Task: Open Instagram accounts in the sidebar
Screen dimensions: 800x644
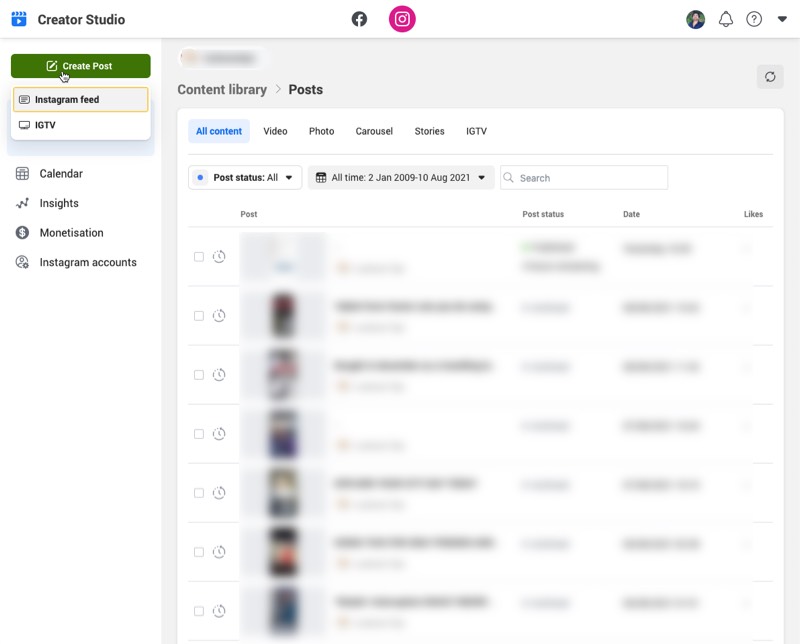Action: [88, 262]
